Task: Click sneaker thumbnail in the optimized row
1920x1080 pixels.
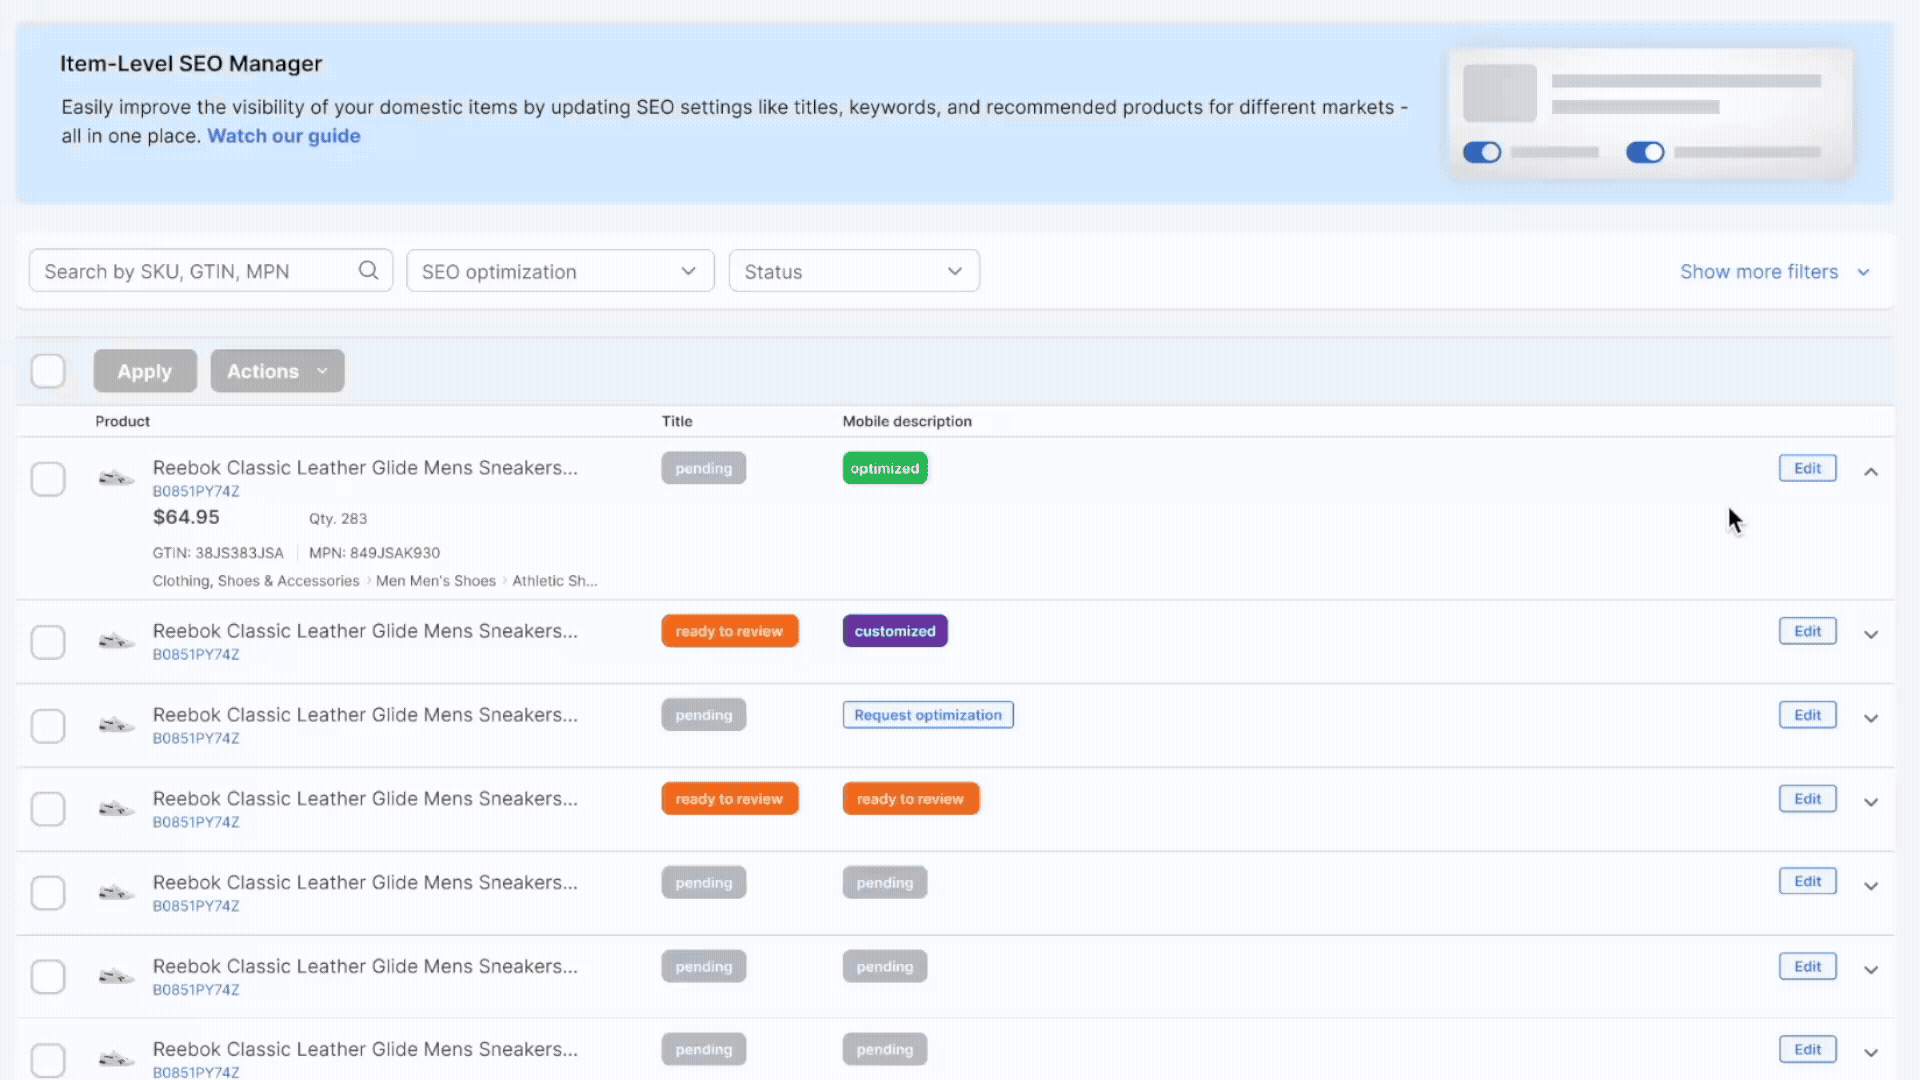Action: [116, 478]
